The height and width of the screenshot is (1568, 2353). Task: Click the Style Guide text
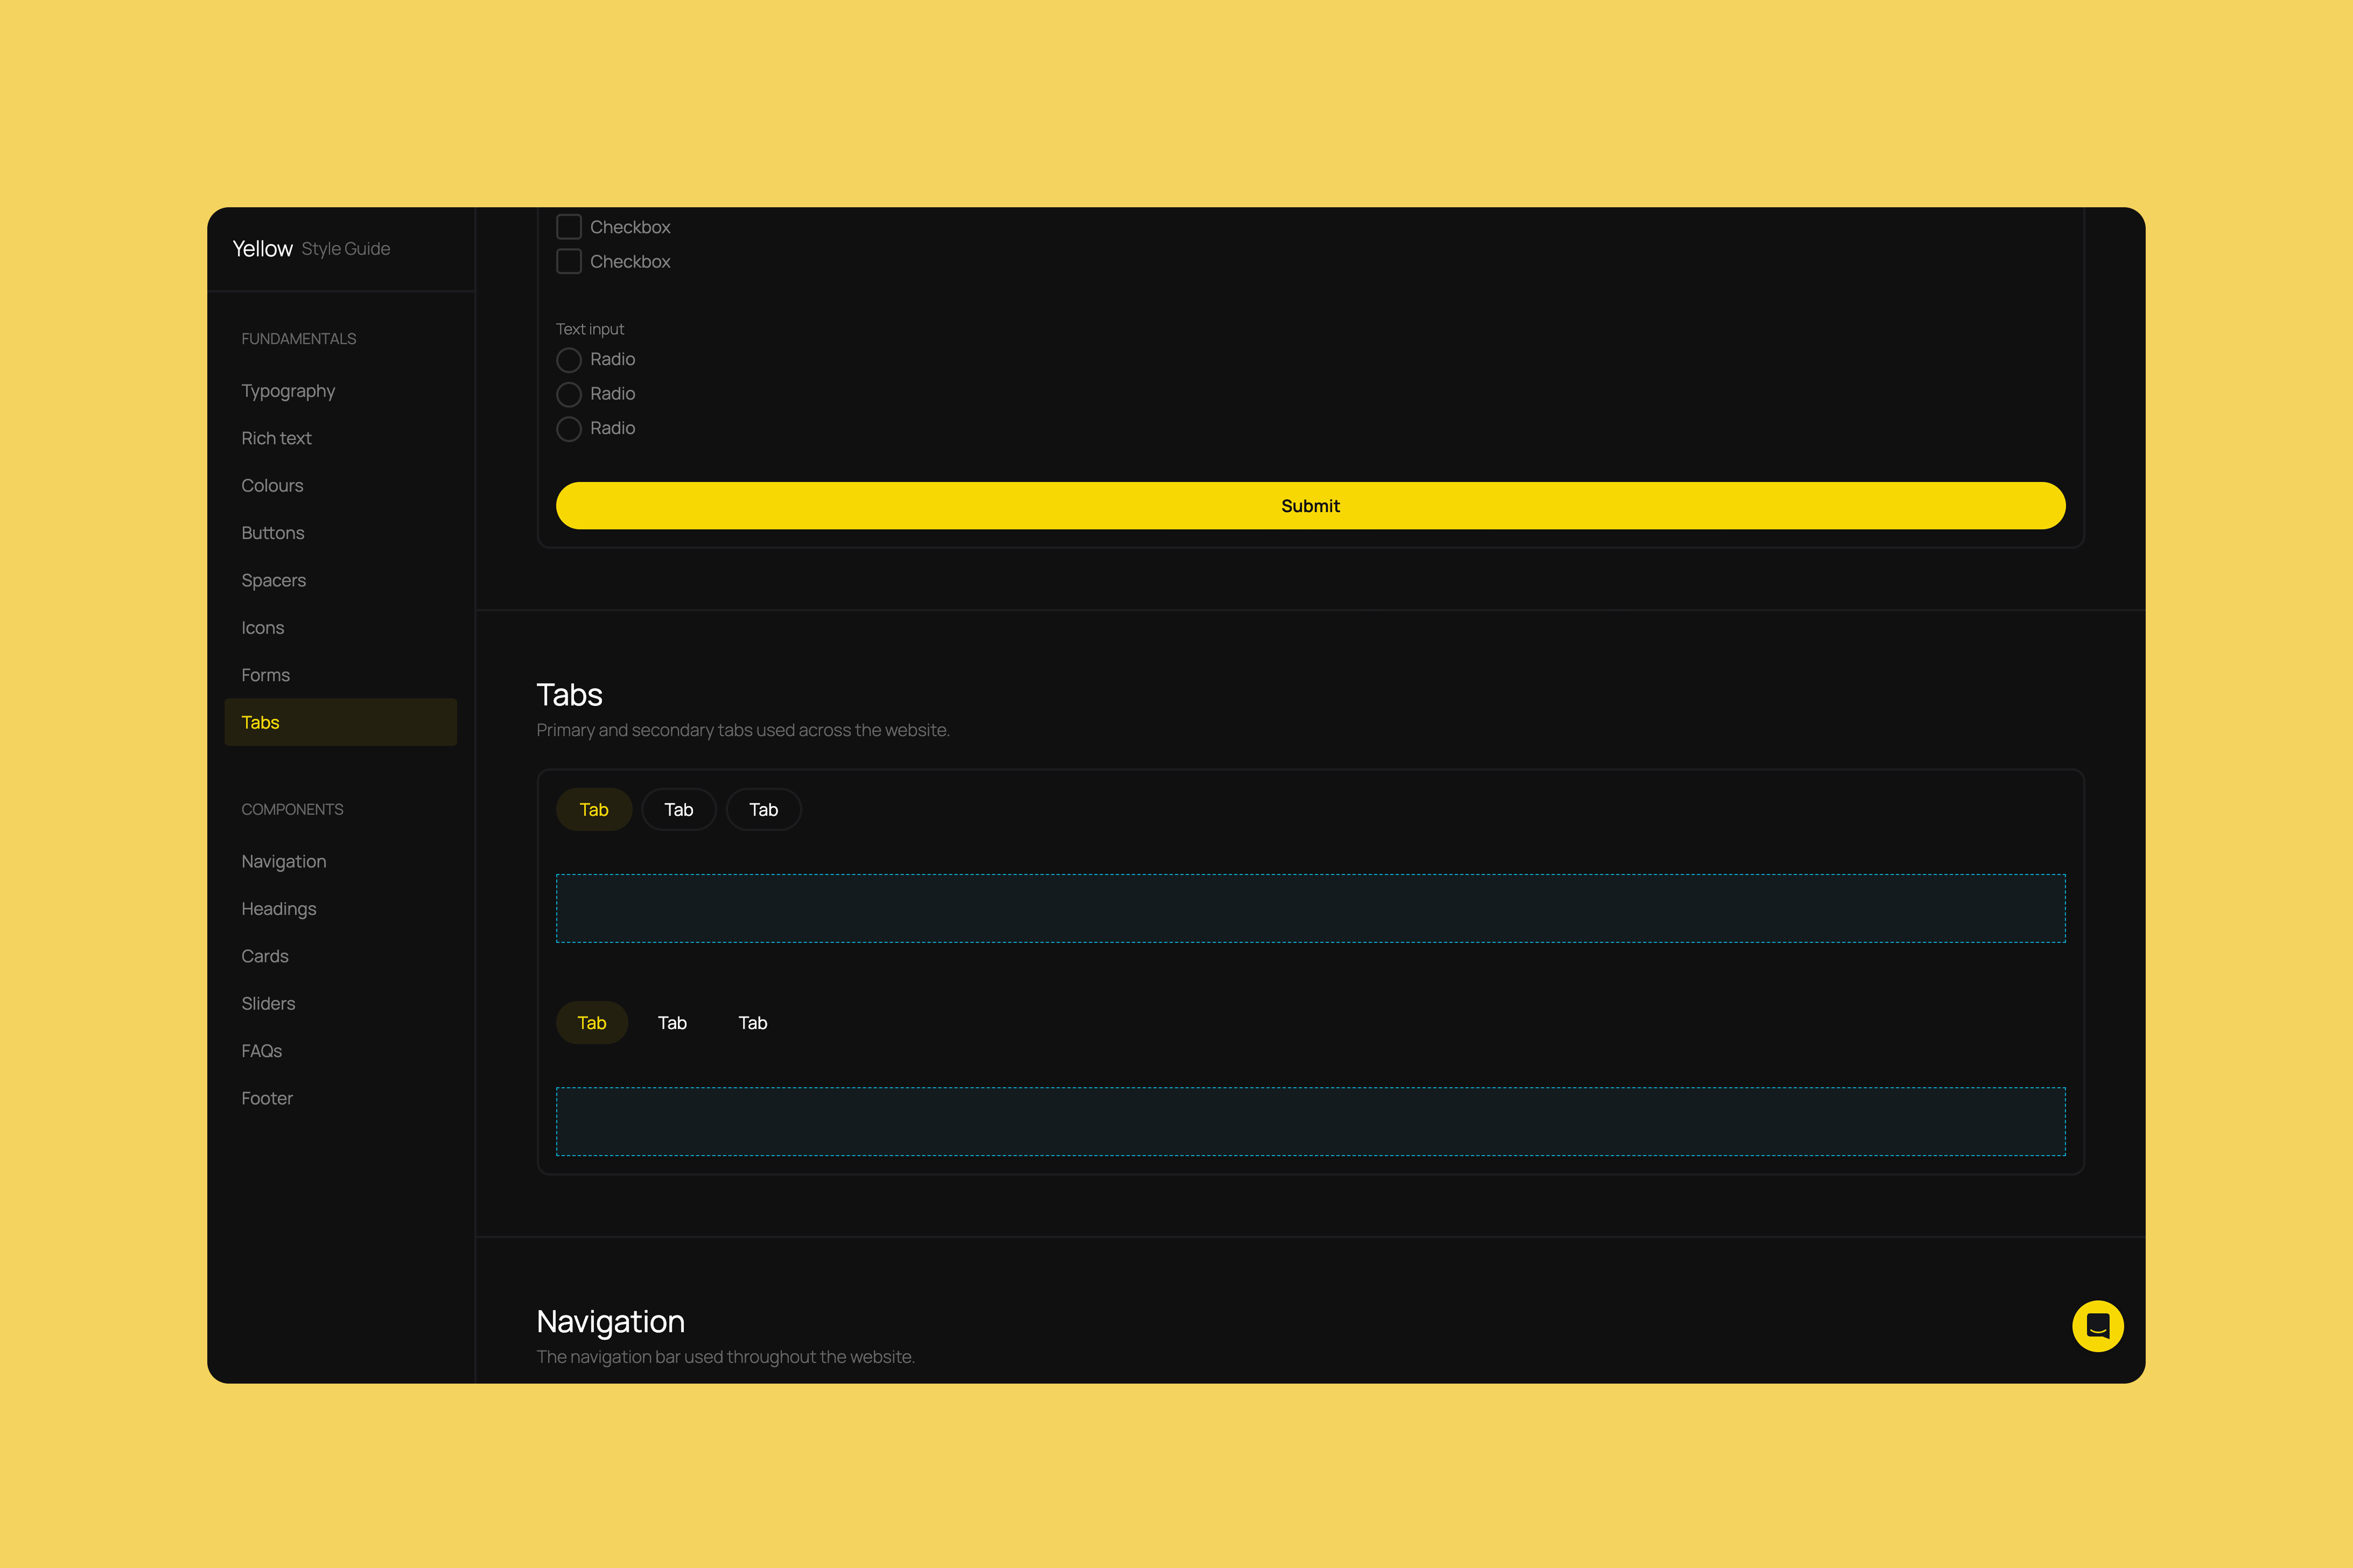(x=346, y=249)
